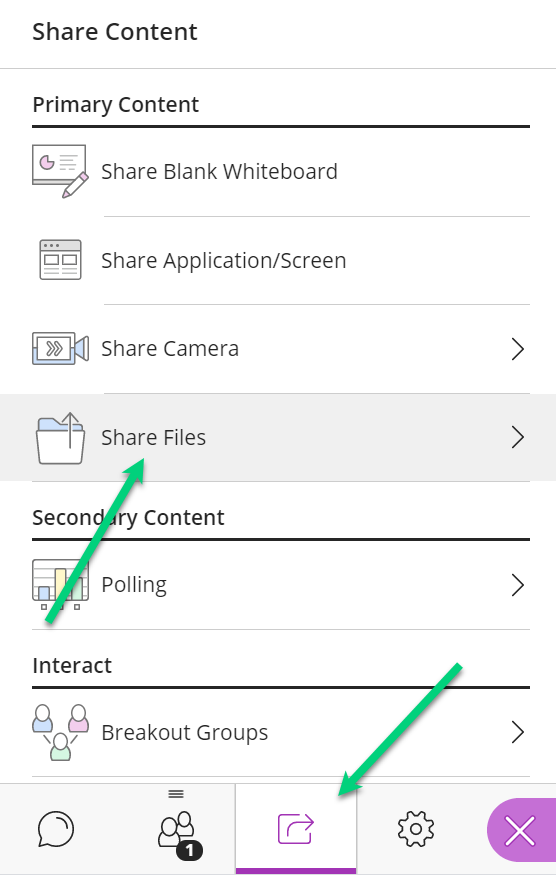This screenshot has width=556, height=881.
Task: Close the panel with purple X button
Action: pos(521,830)
